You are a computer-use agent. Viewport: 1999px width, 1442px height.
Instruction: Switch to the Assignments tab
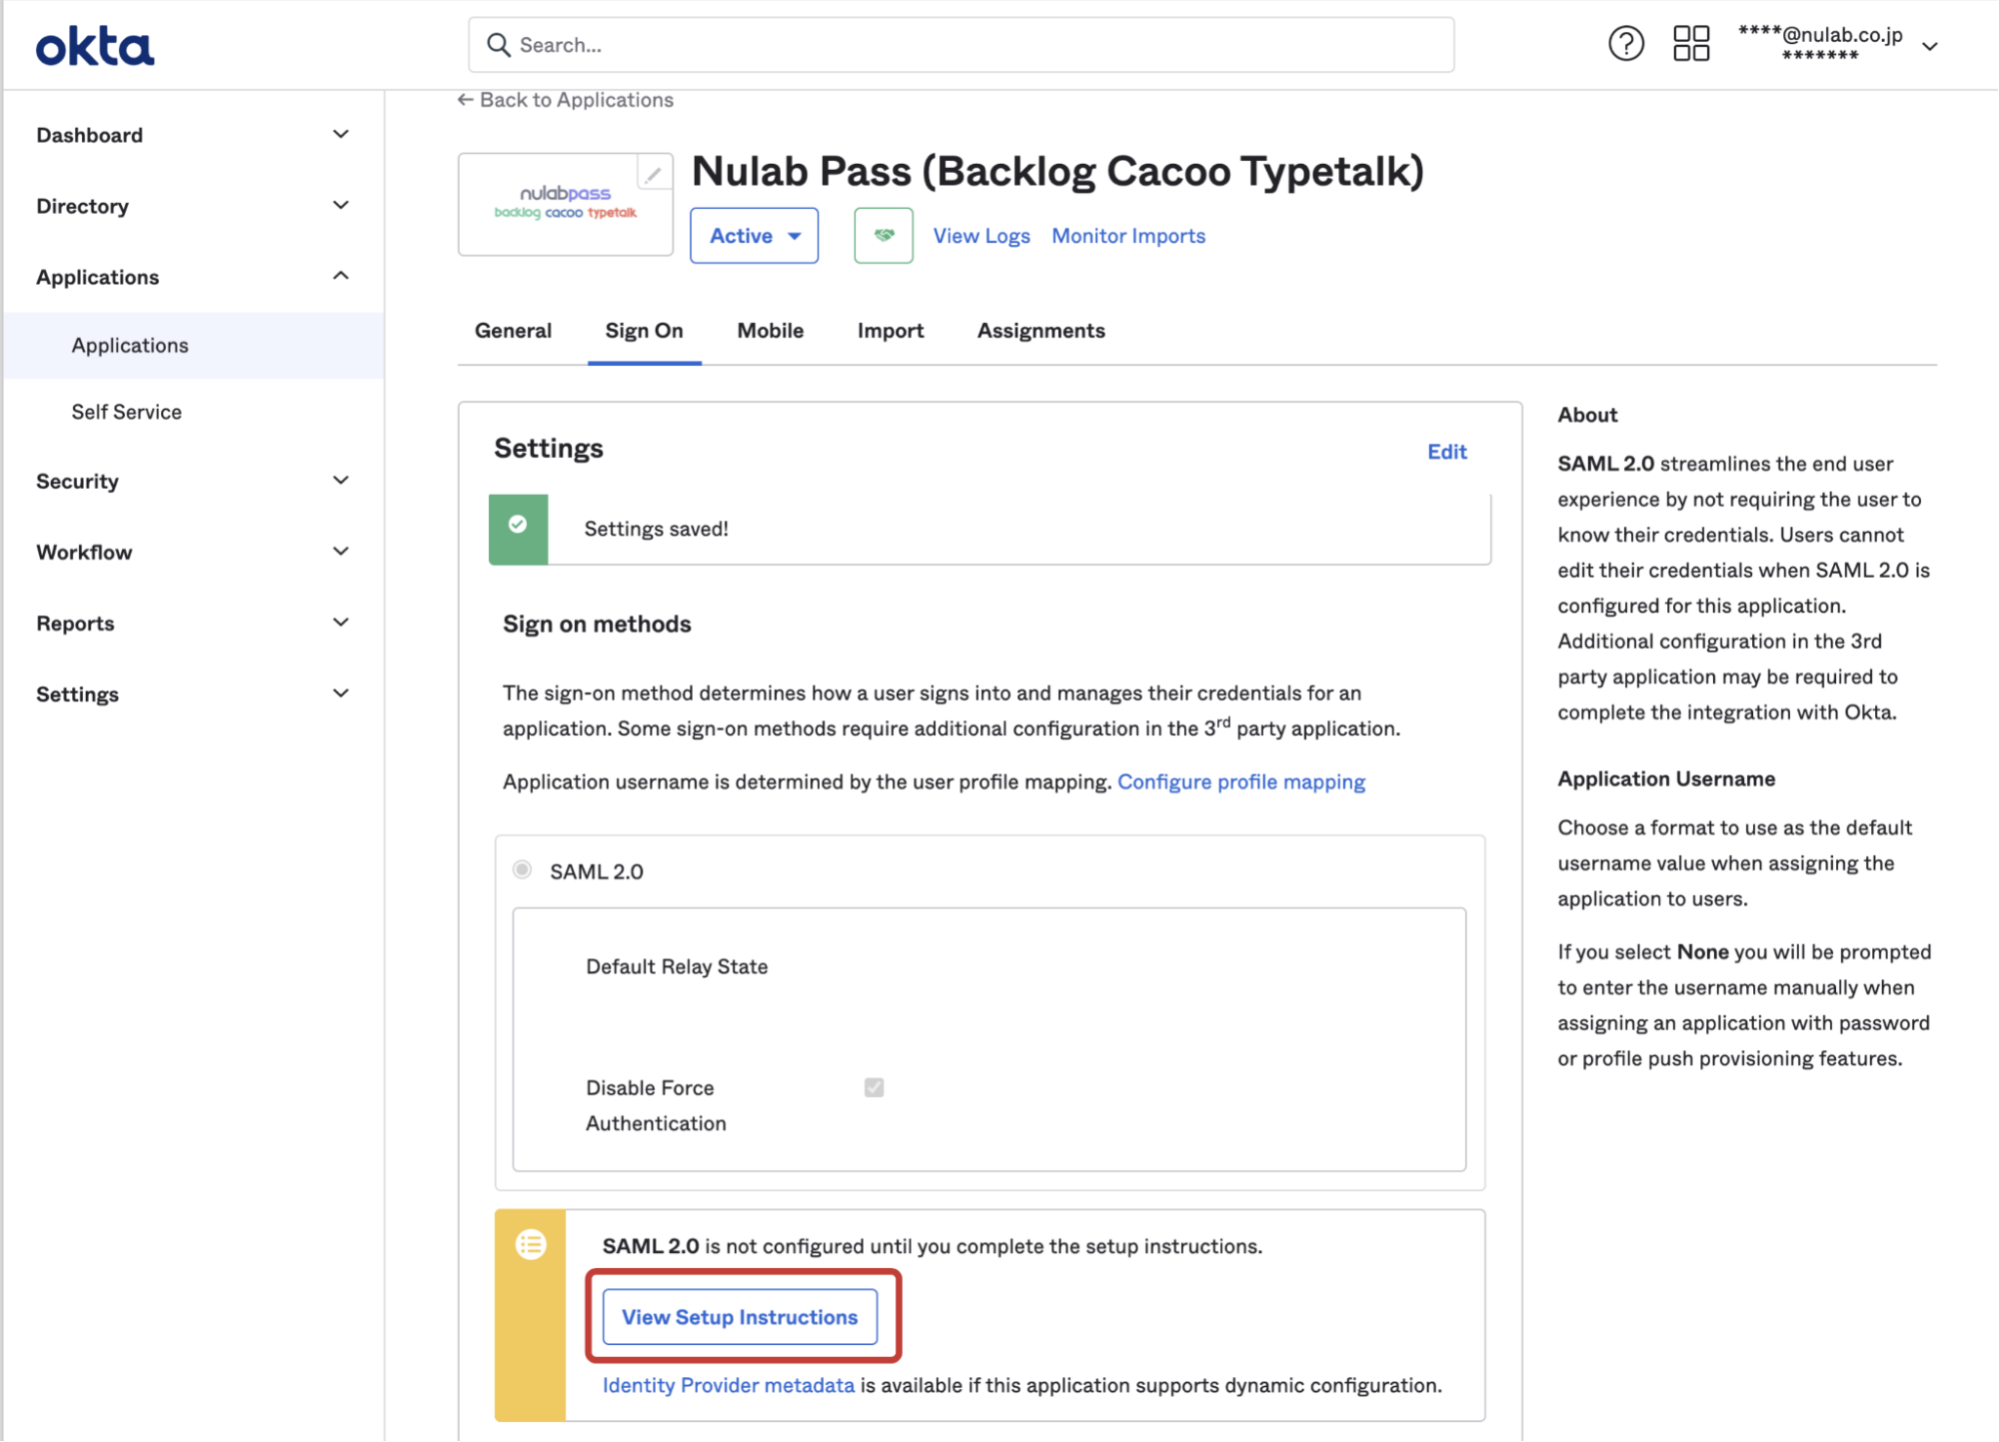[x=1041, y=331]
